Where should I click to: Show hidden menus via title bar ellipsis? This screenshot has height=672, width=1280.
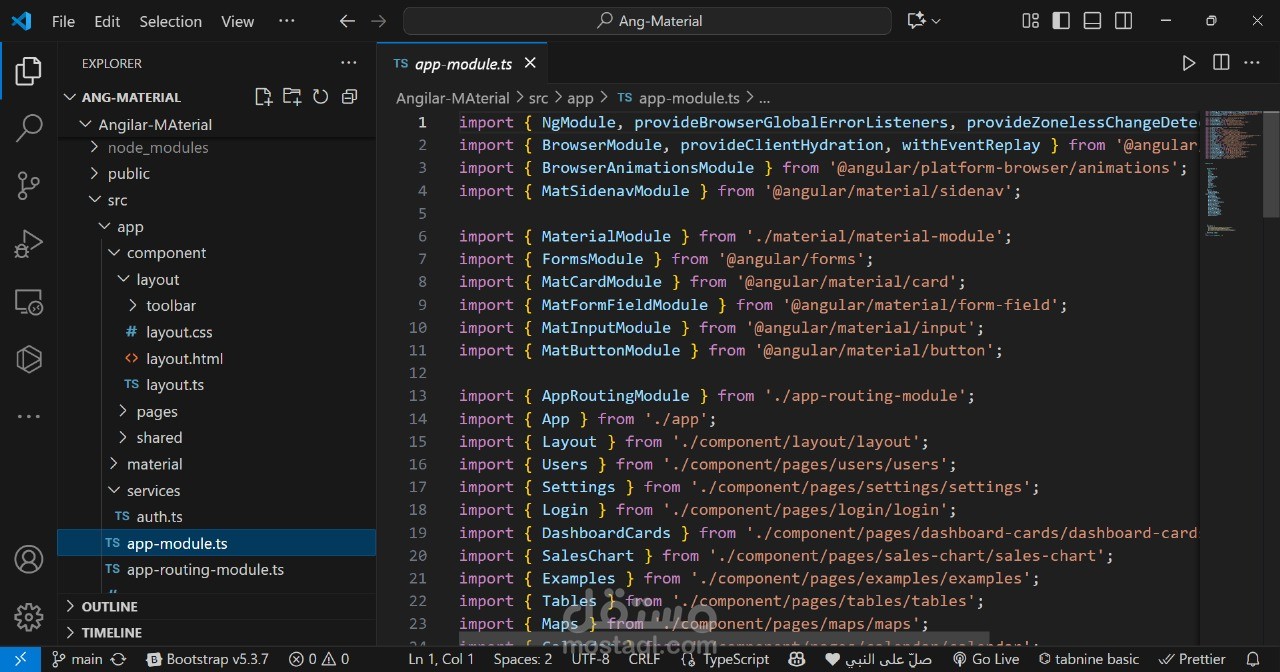coord(287,21)
